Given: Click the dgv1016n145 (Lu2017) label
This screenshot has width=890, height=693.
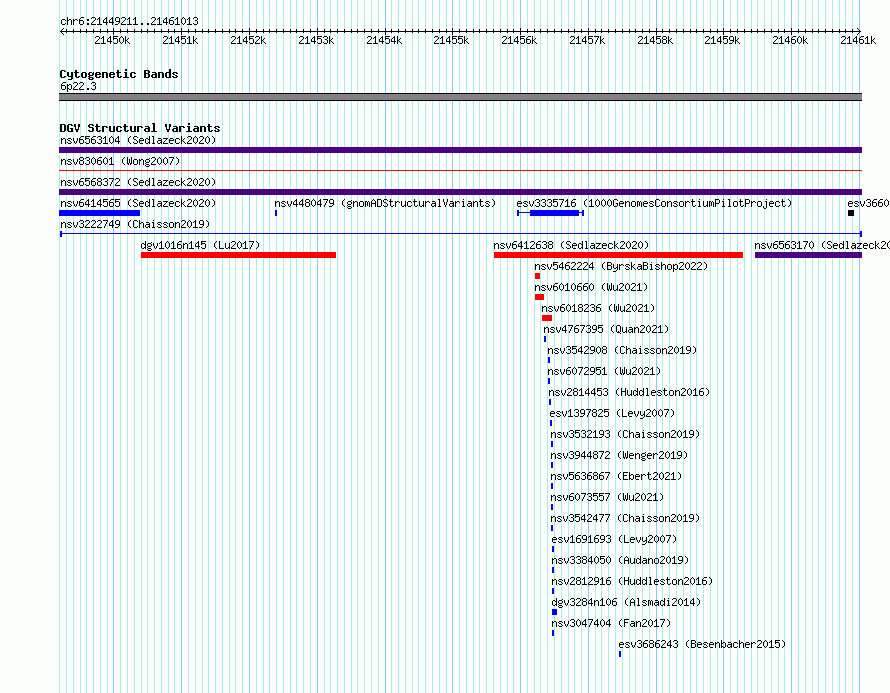Looking at the screenshot, I should click(200, 245).
